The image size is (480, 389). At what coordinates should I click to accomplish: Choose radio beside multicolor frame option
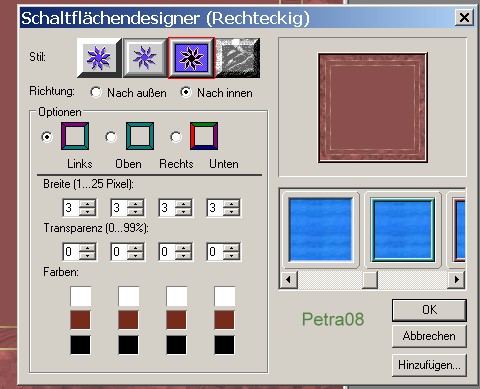[176, 137]
